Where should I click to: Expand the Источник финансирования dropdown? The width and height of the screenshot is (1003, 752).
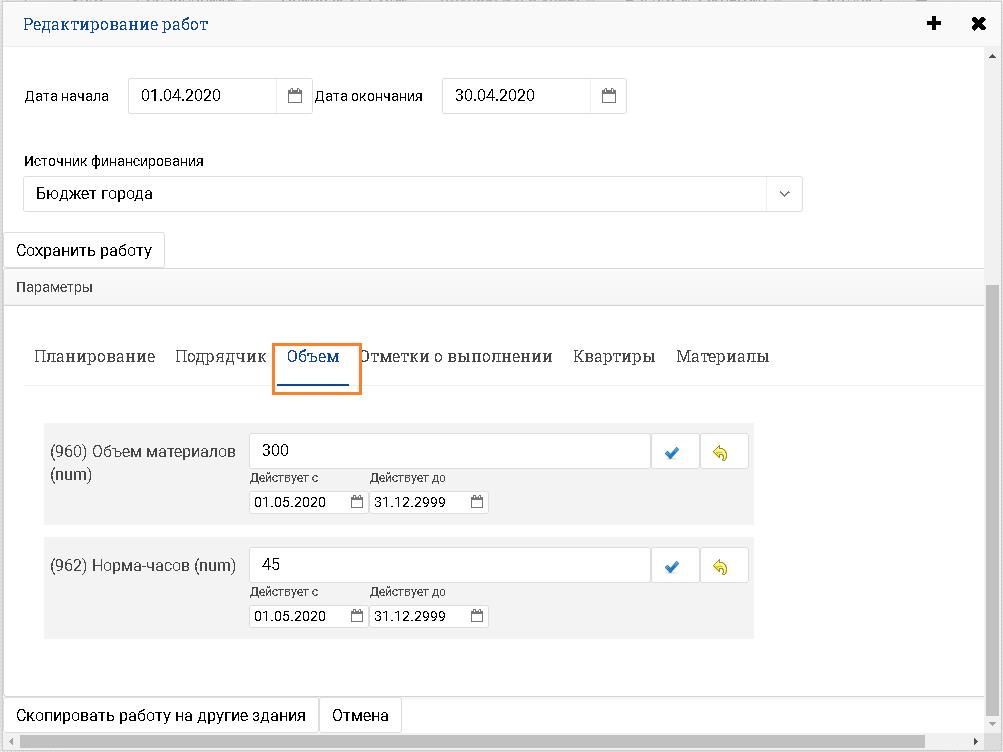click(784, 194)
